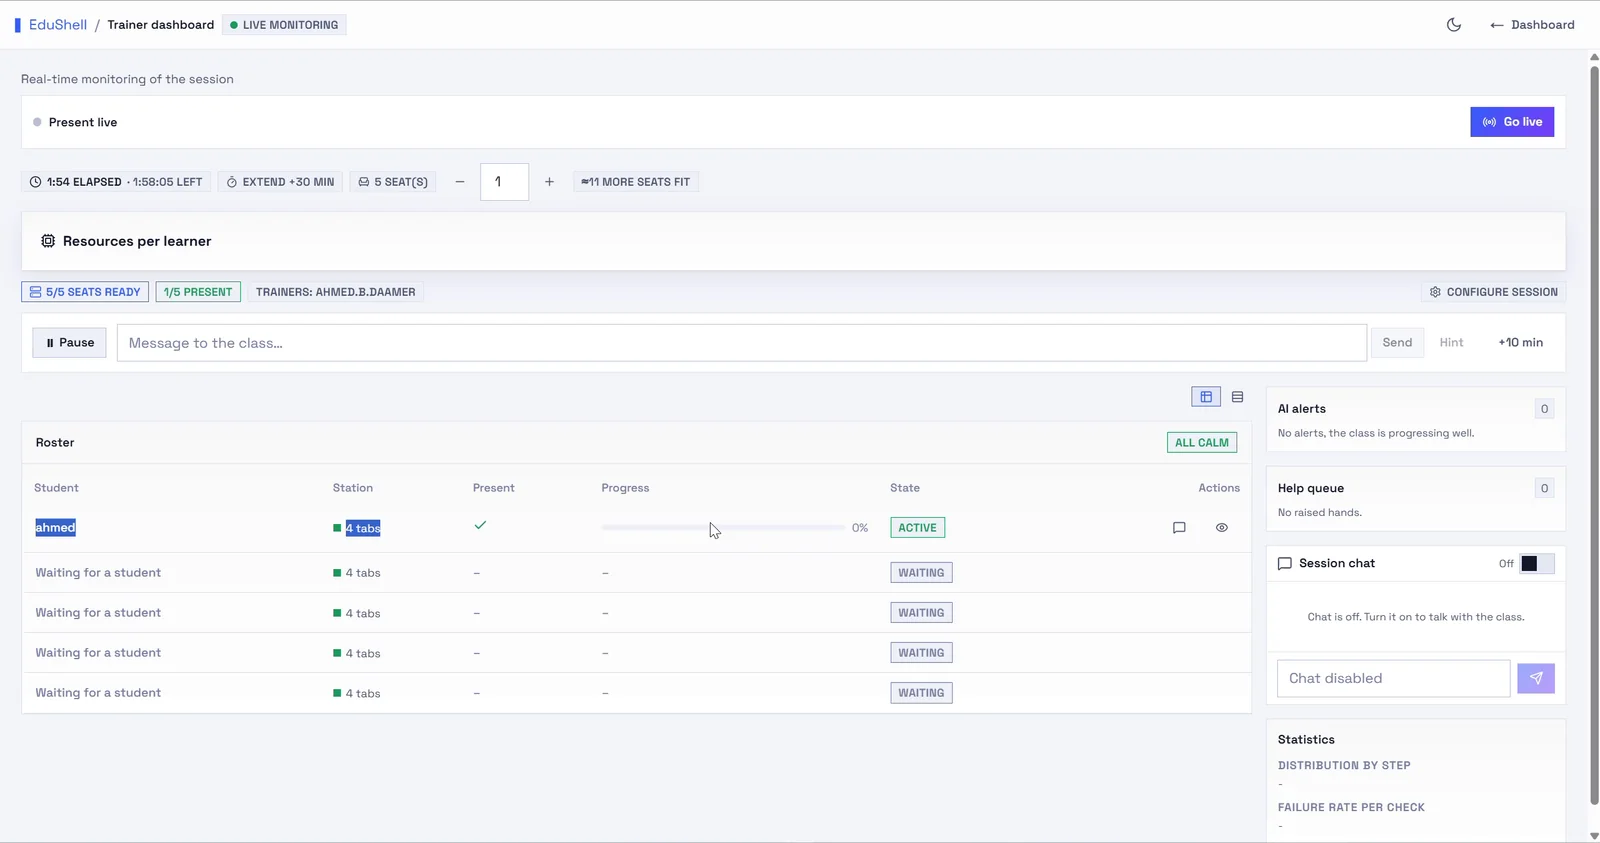Go back to Dashboard

point(1532,25)
